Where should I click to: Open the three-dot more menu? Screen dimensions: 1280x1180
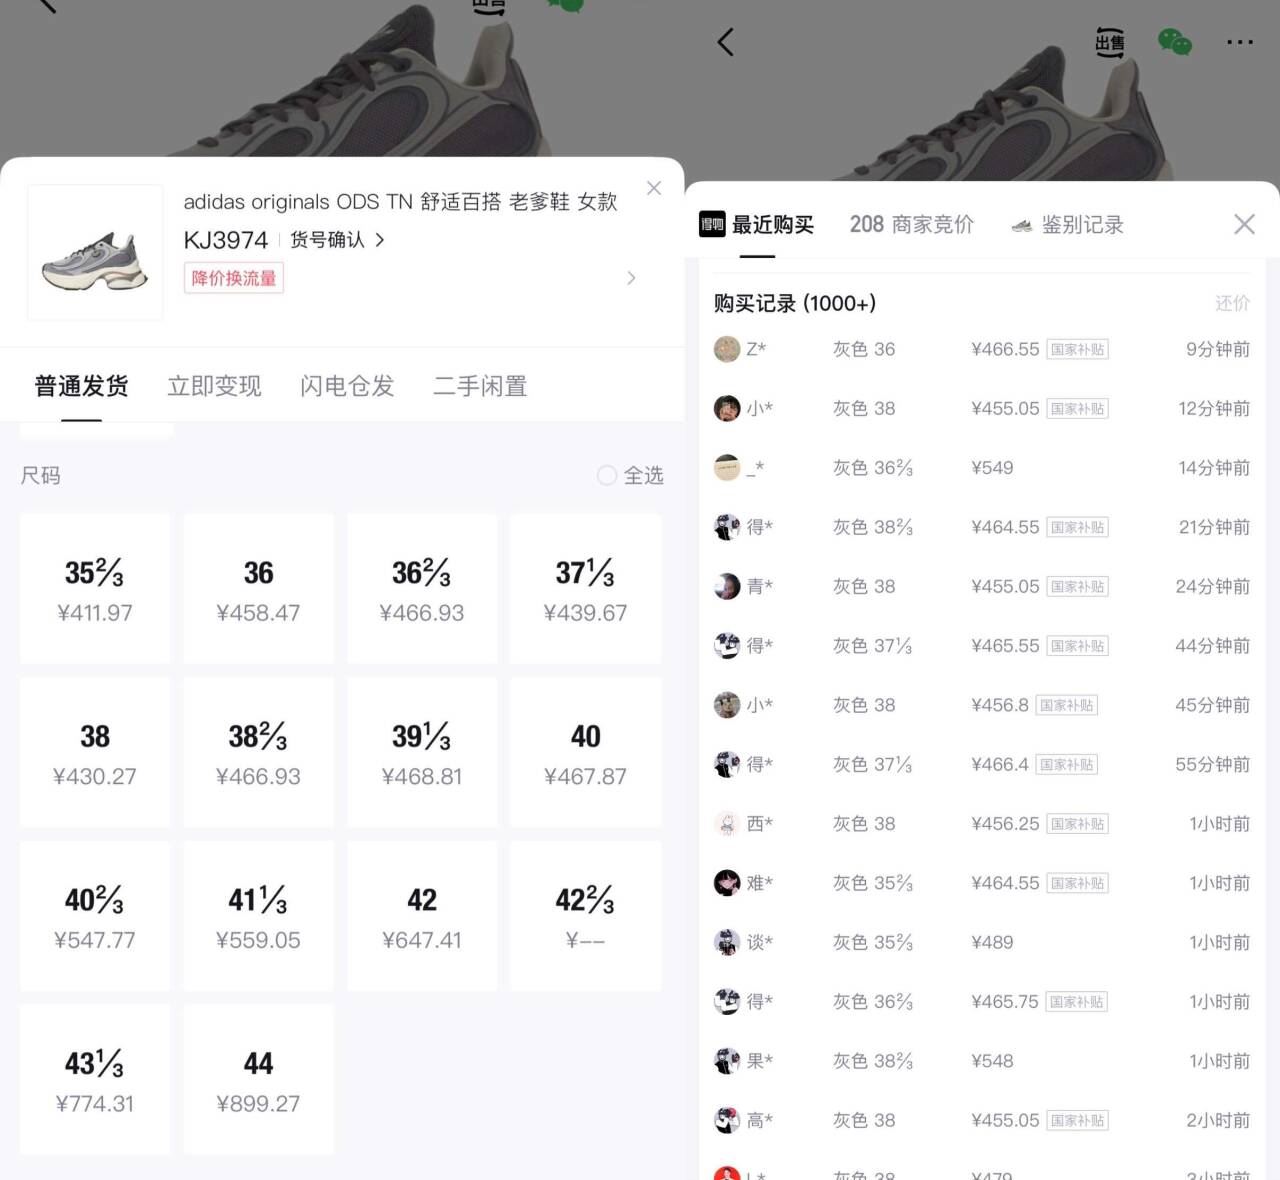[x=1240, y=42]
